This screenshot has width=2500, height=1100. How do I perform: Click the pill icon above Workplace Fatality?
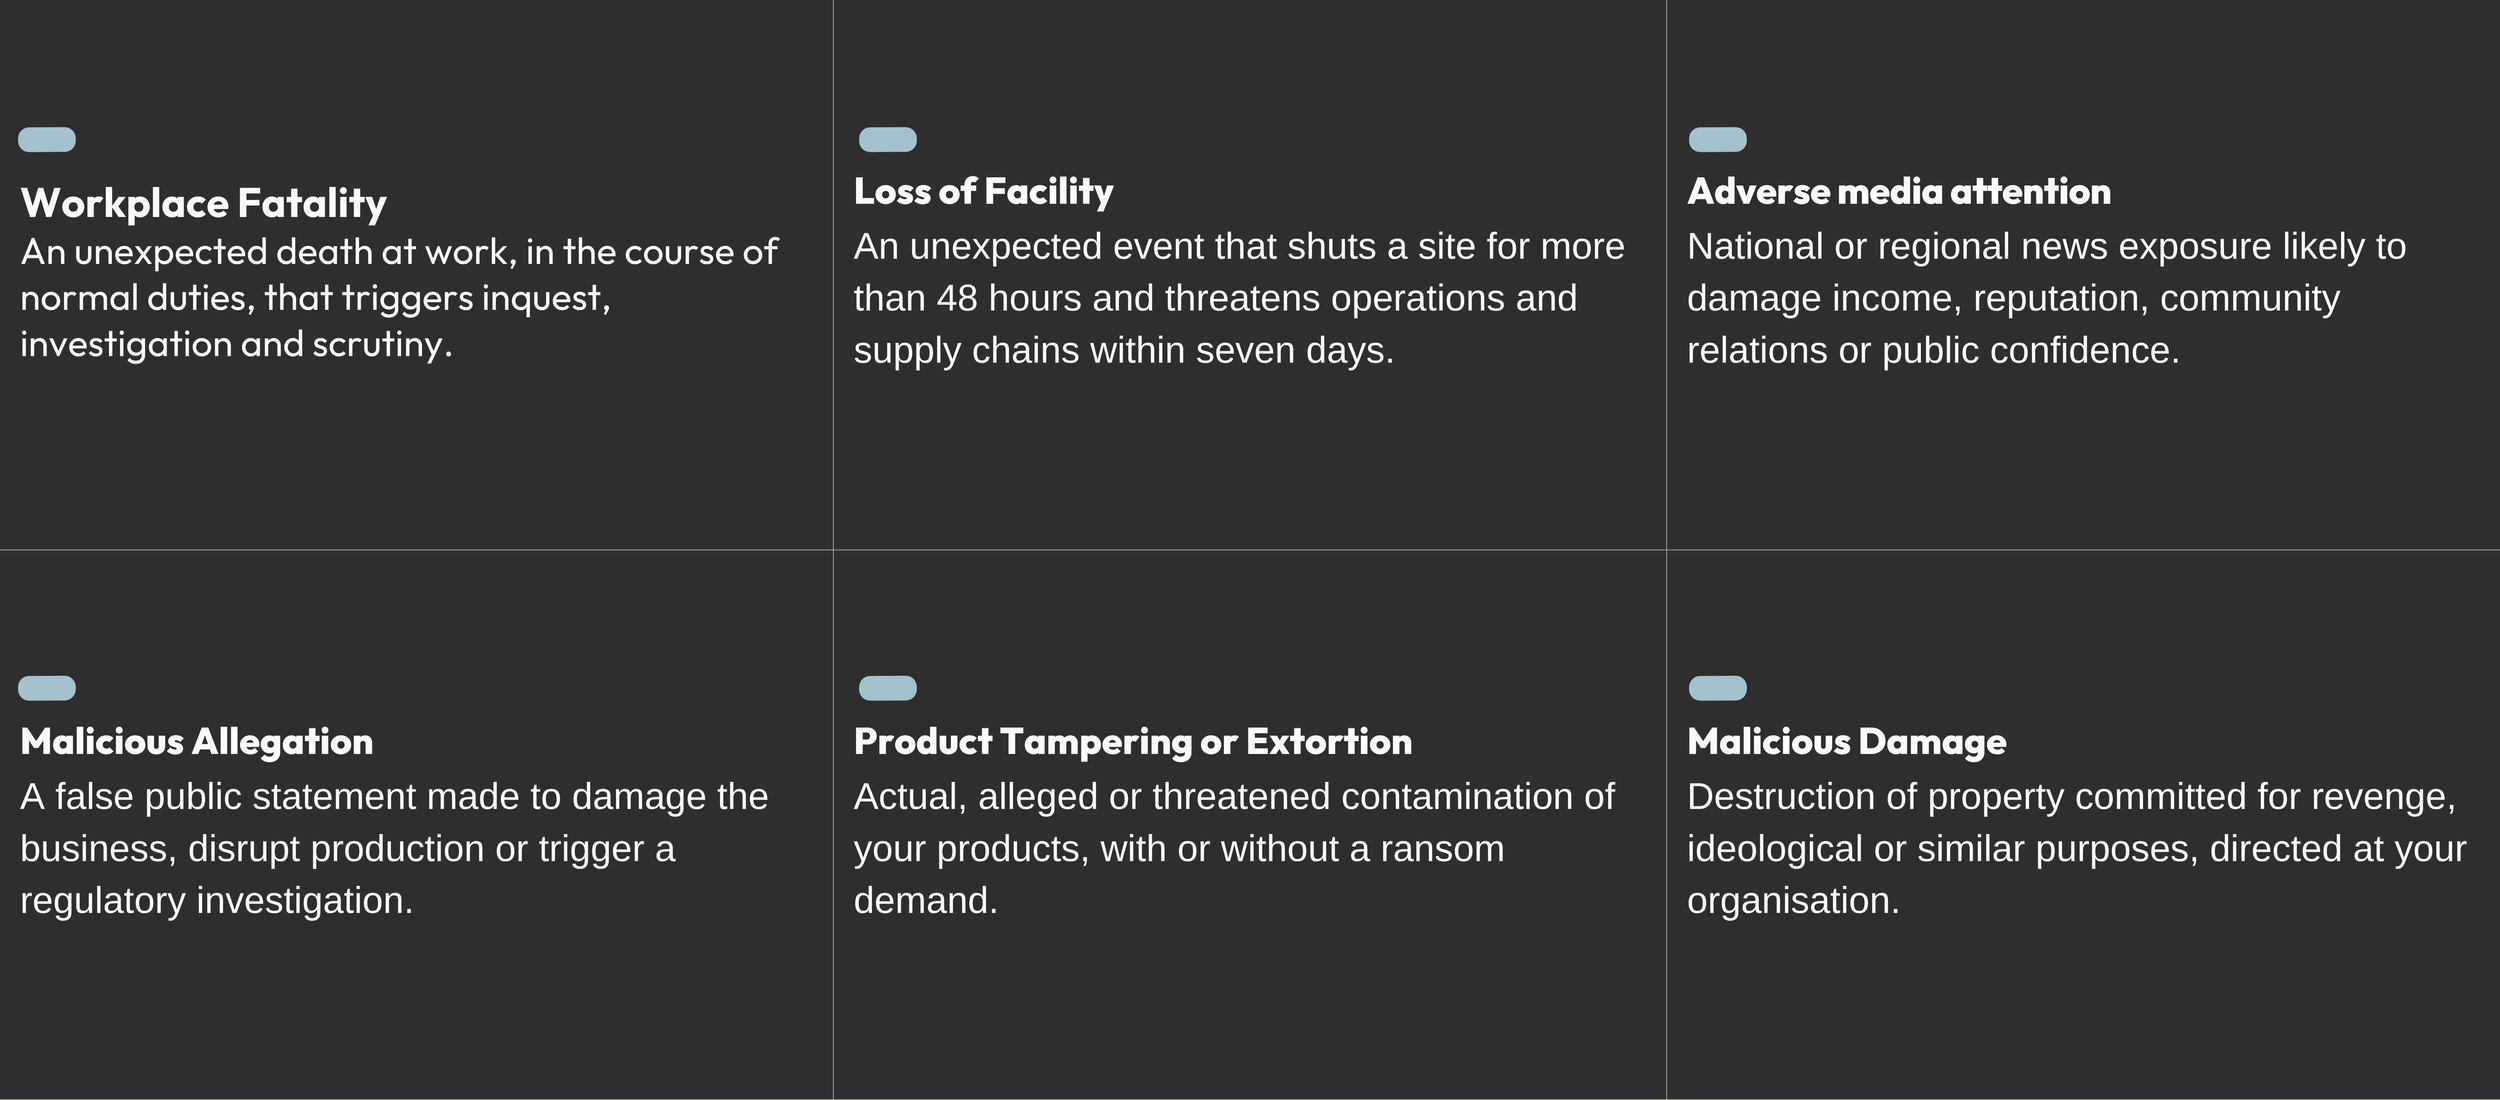47,140
